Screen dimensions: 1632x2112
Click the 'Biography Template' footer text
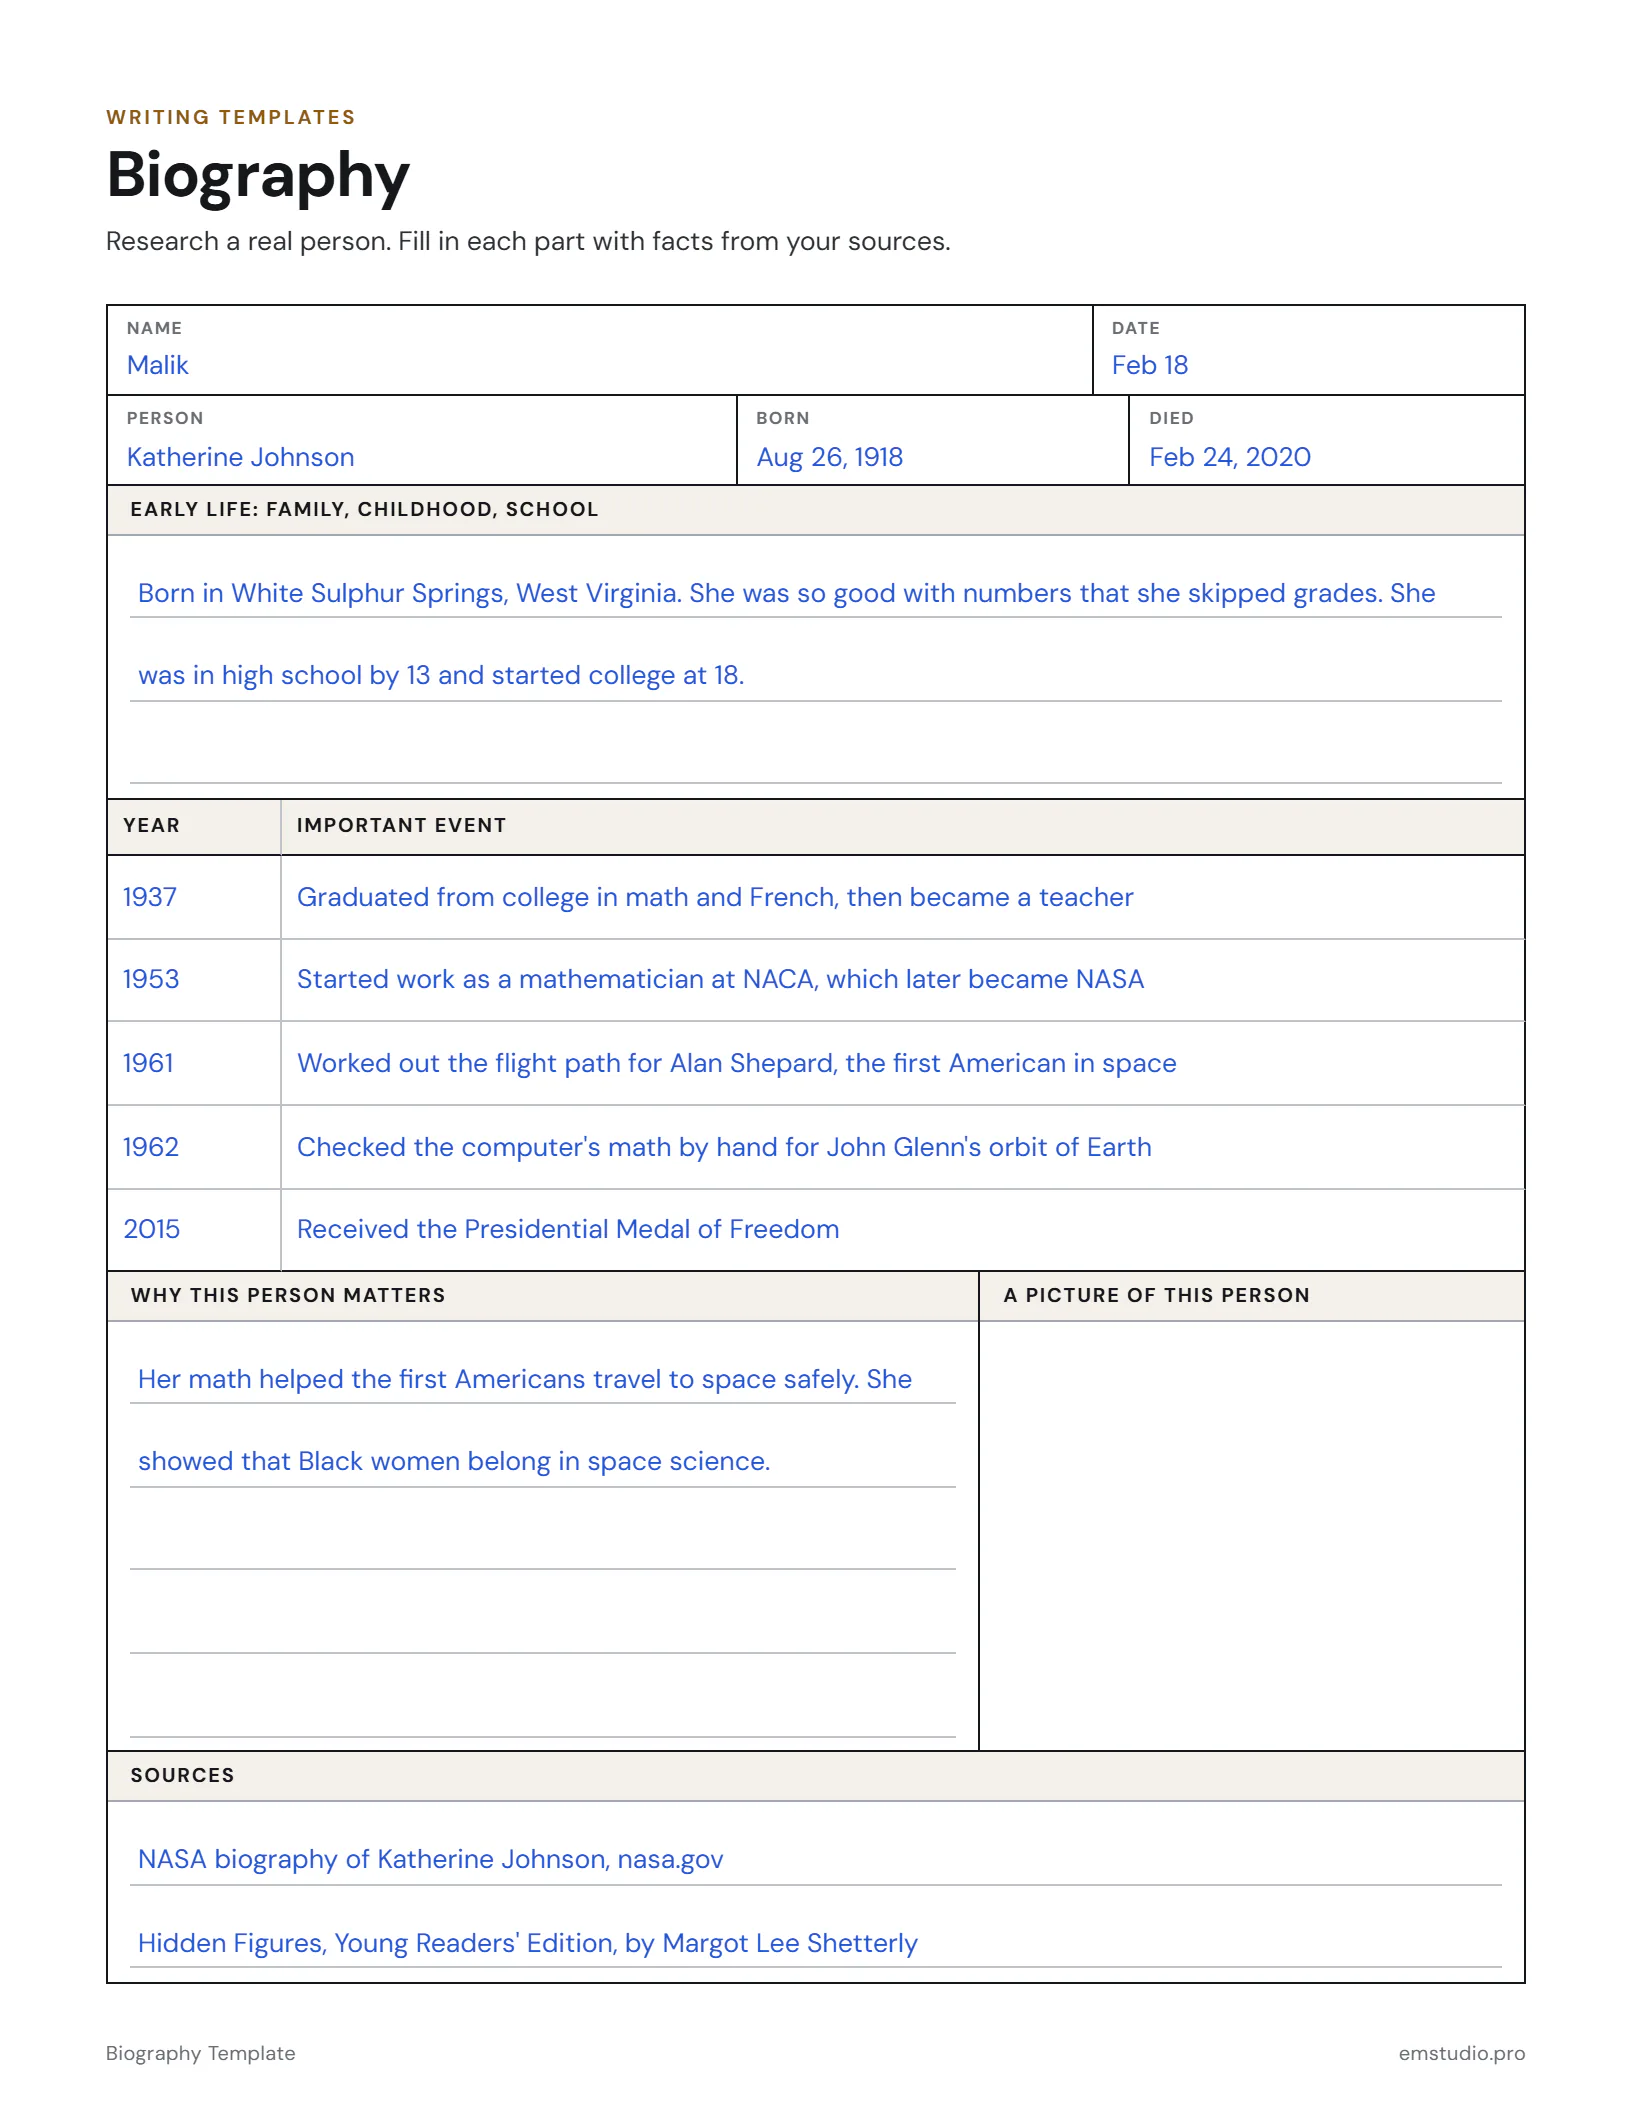tap(201, 2053)
